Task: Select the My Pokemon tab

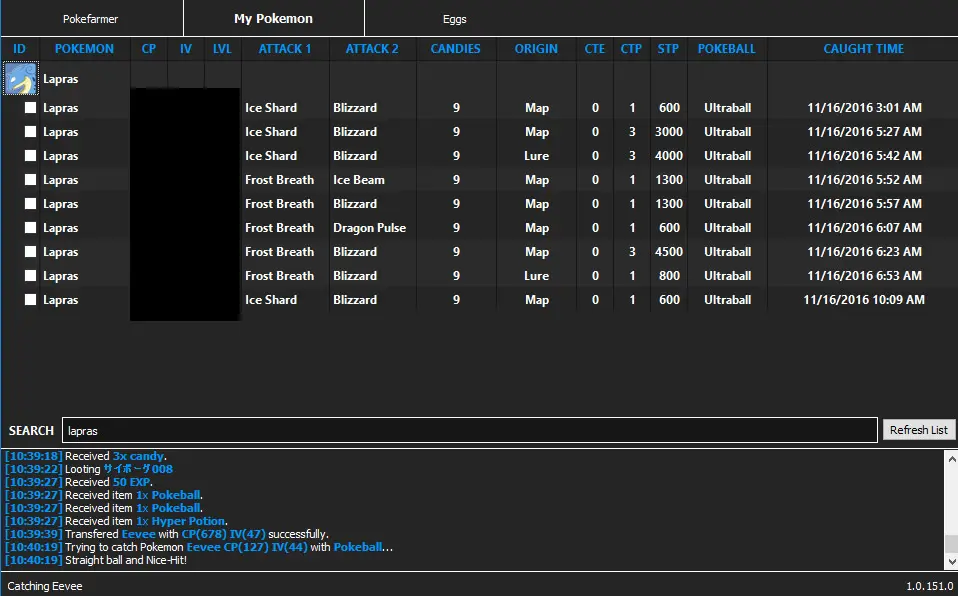Action: coord(273,19)
